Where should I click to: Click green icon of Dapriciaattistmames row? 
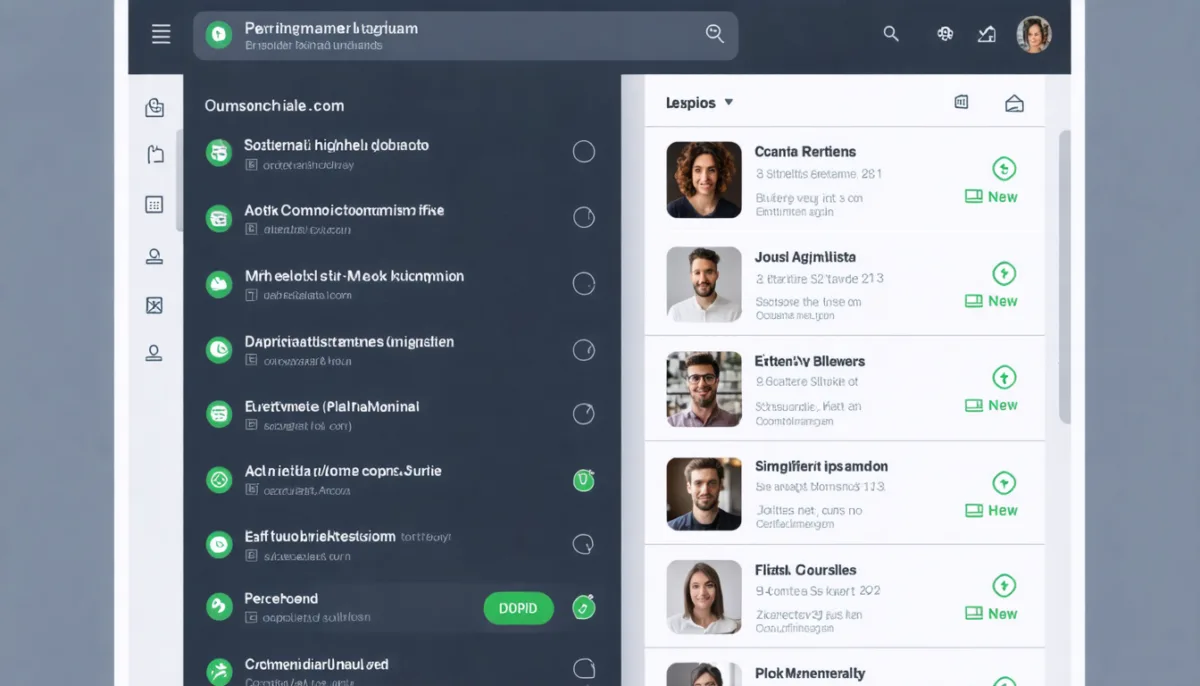coord(219,350)
